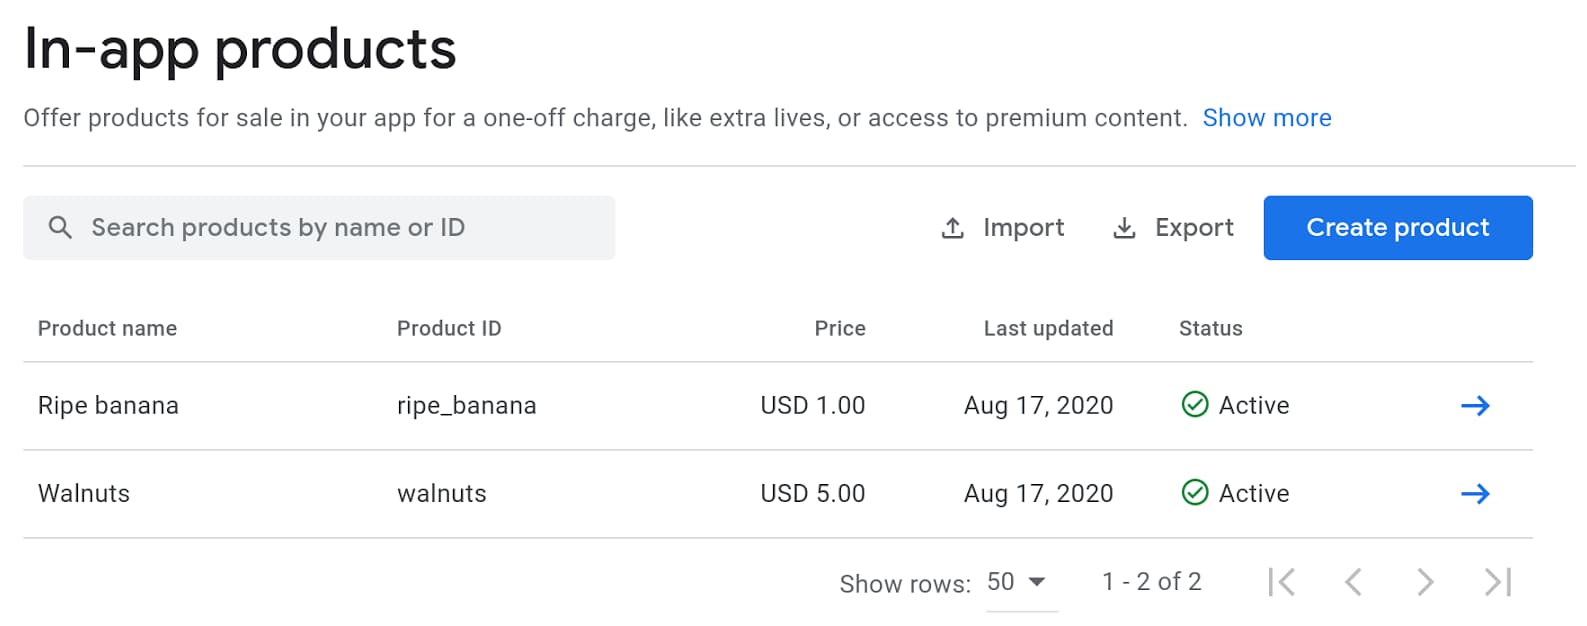Go to the previous page
This screenshot has width=1587, height=626.
(x=1354, y=581)
